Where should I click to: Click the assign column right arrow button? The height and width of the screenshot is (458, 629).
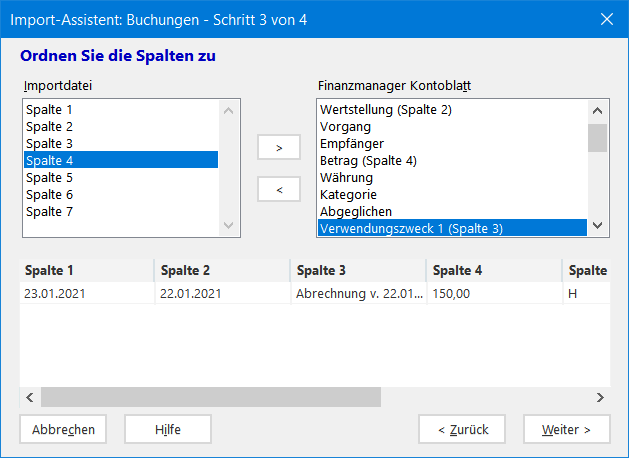pos(279,147)
